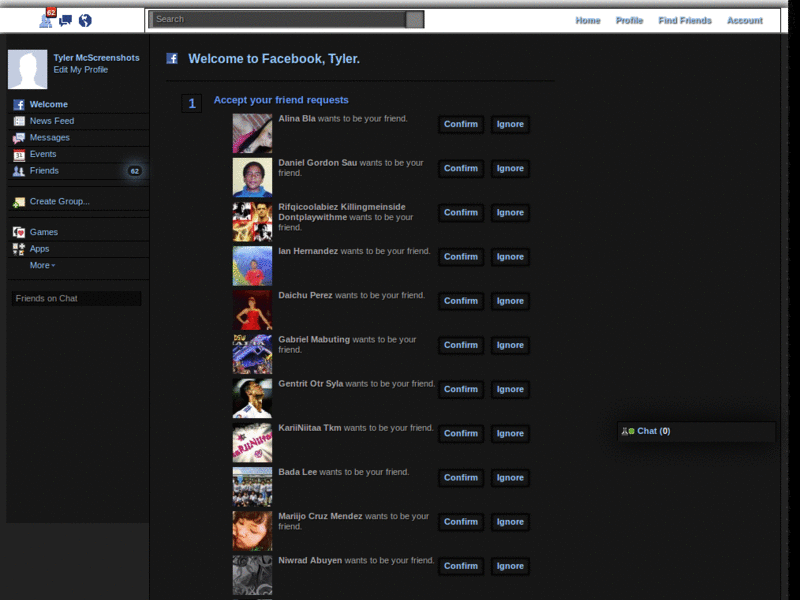The image size is (800, 600).
Task: Confirm Rifqicoolabiez Killingmeinside's request
Action: point(461,213)
